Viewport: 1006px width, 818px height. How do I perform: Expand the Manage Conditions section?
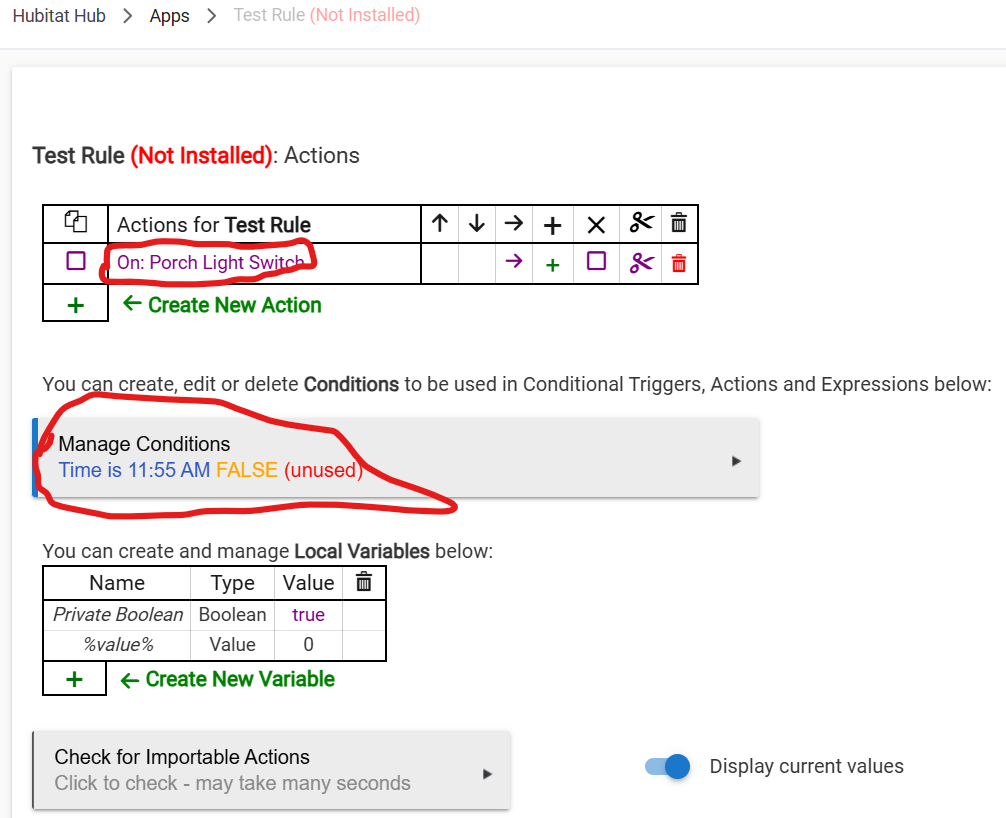pyautogui.click(x=396, y=457)
